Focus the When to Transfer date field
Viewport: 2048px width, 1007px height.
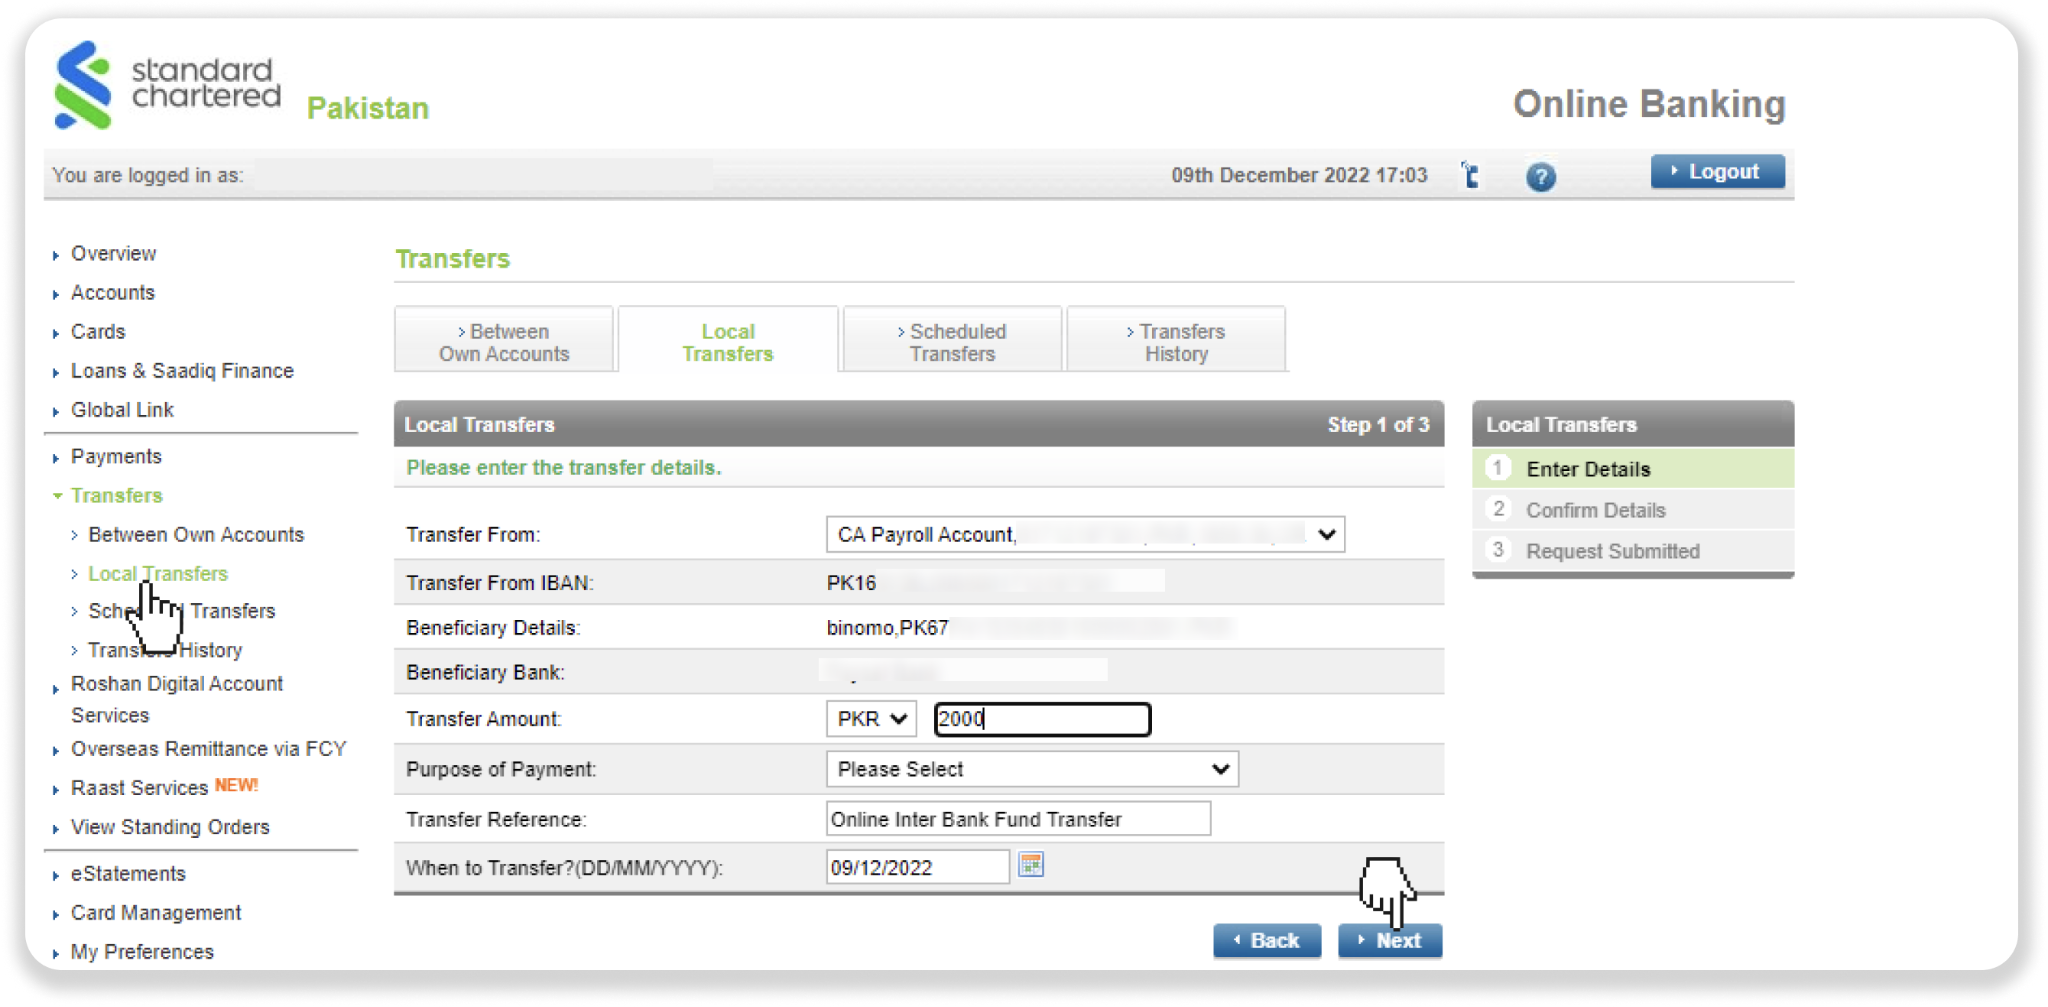(x=917, y=867)
